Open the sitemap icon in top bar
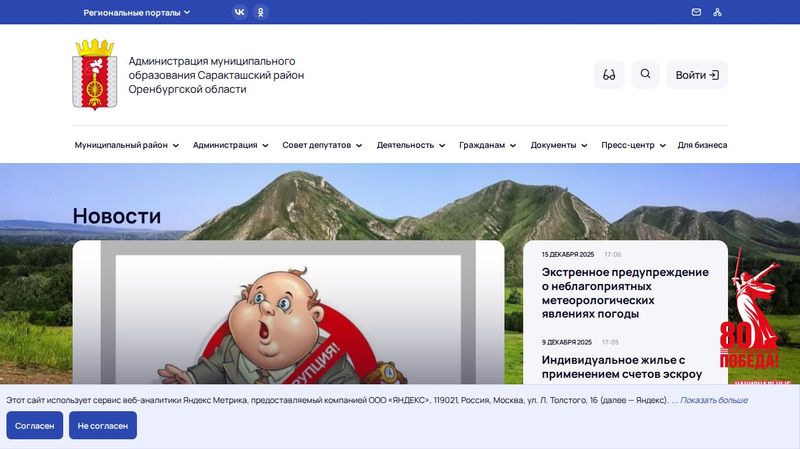The height and width of the screenshot is (449, 800). tap(717, 12)
